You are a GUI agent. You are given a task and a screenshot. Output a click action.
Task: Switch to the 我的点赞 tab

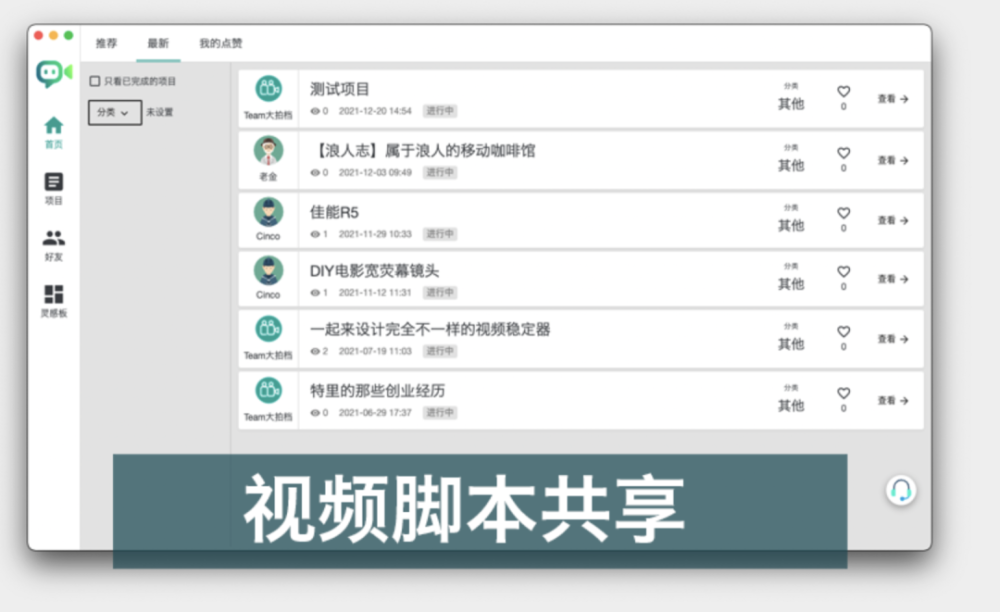coord(221,43)
